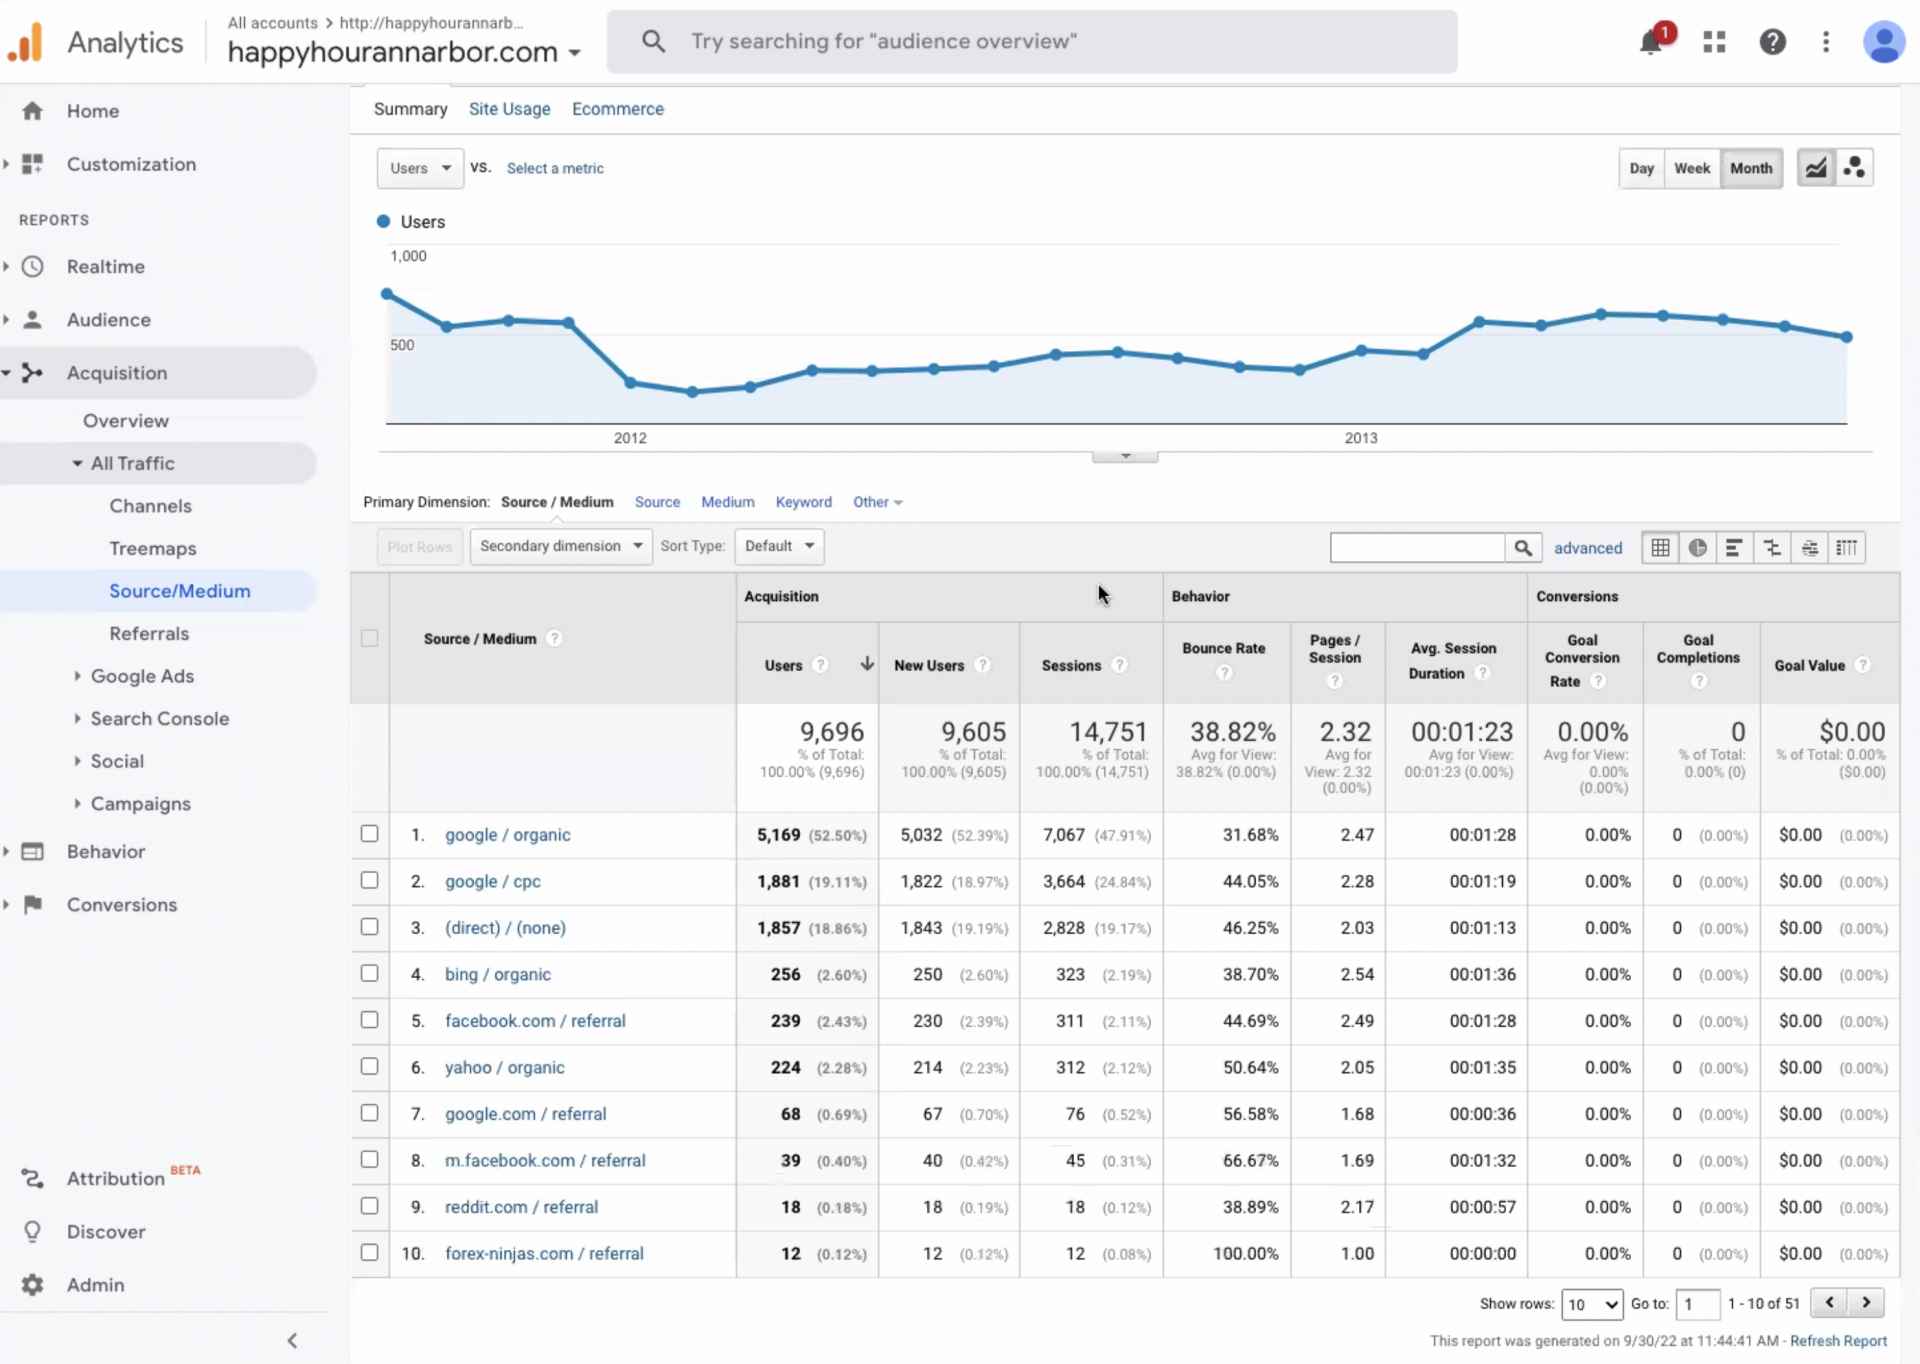
Task: Switch the chart granularity to Week
Action: pyautogui.click(x=1691, y=167)
